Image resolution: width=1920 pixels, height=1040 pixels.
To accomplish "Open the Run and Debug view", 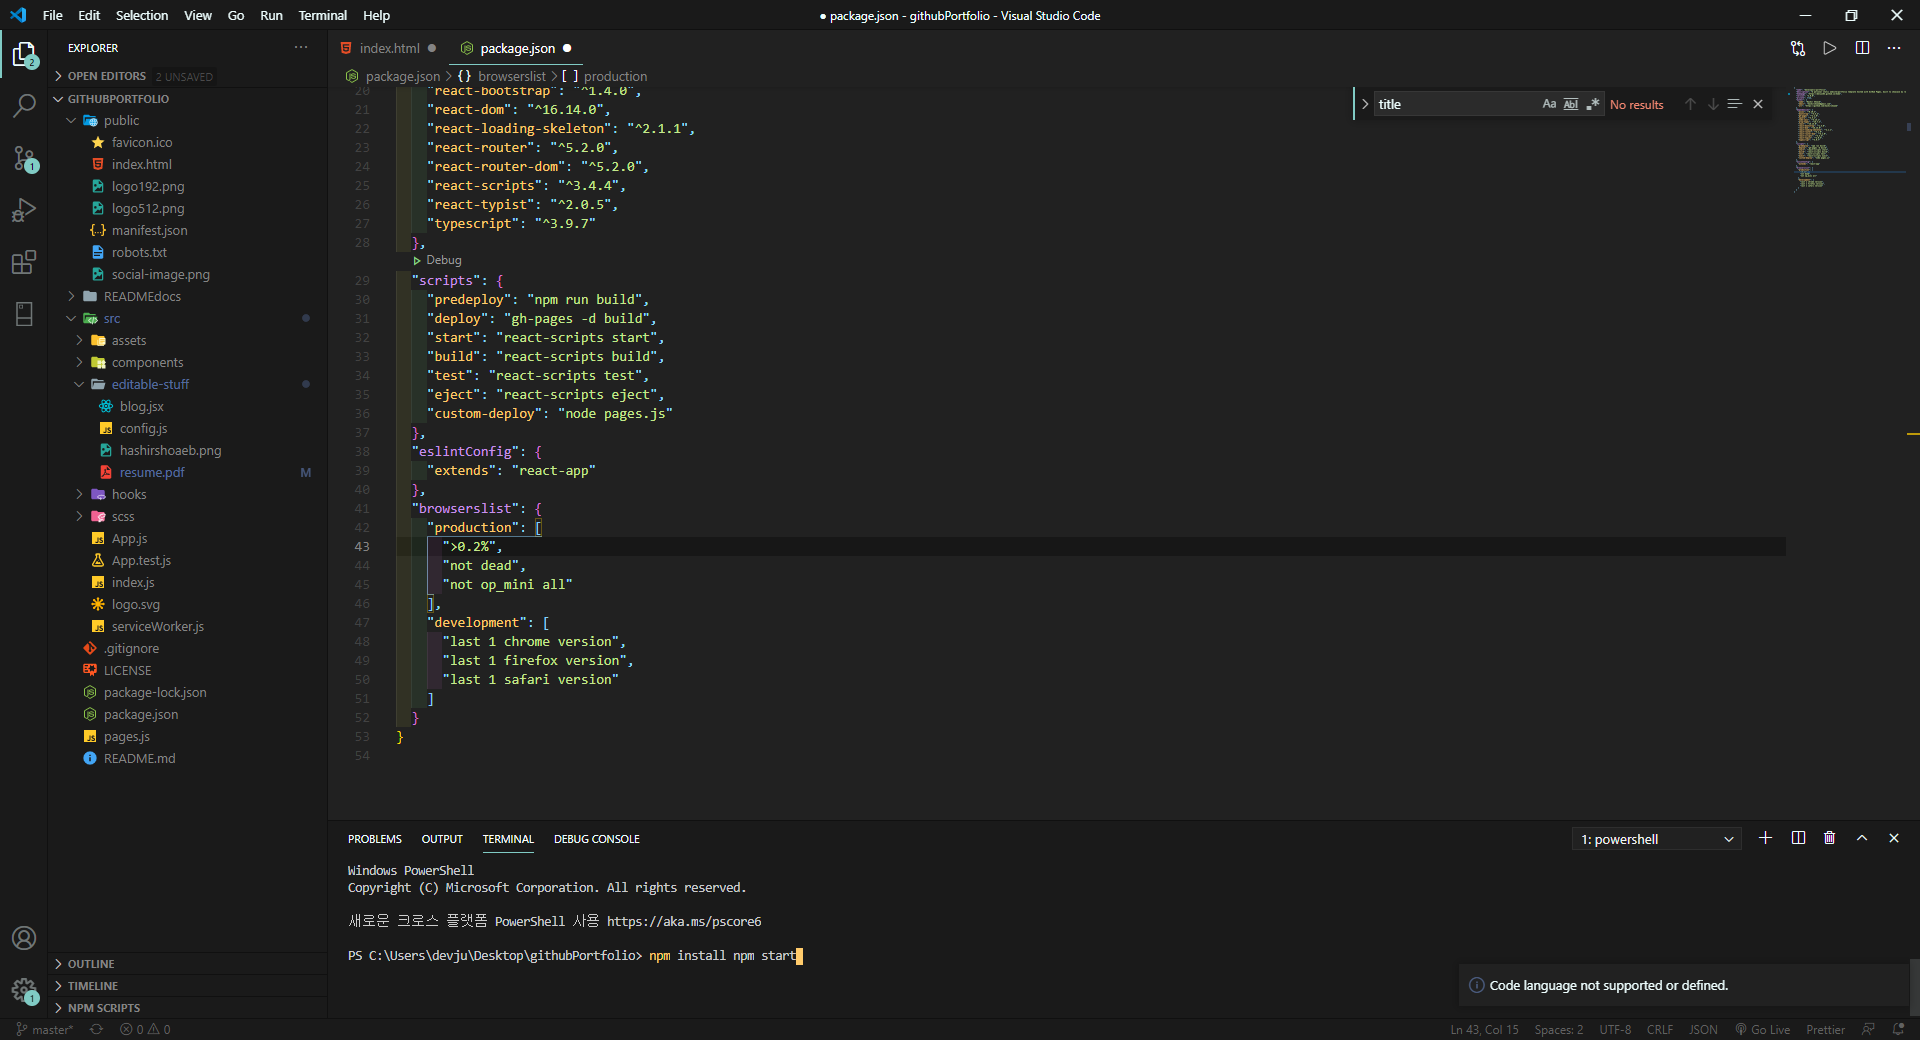I will (x=24, y=210).
